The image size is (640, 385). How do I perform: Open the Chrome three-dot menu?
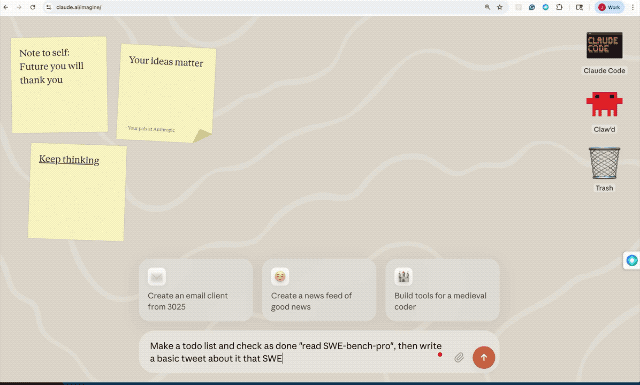point(633,7)
